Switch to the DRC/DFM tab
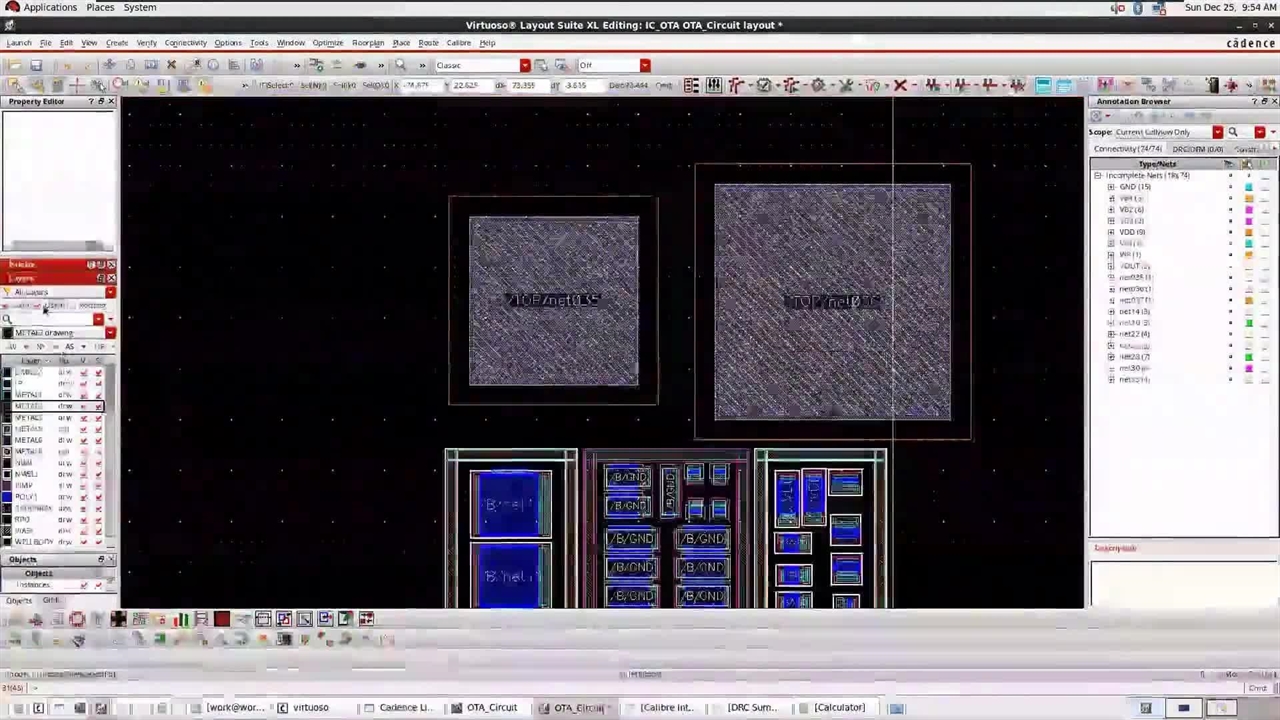Viewport: 1280px width, 720px height. tap(1197, 149)
